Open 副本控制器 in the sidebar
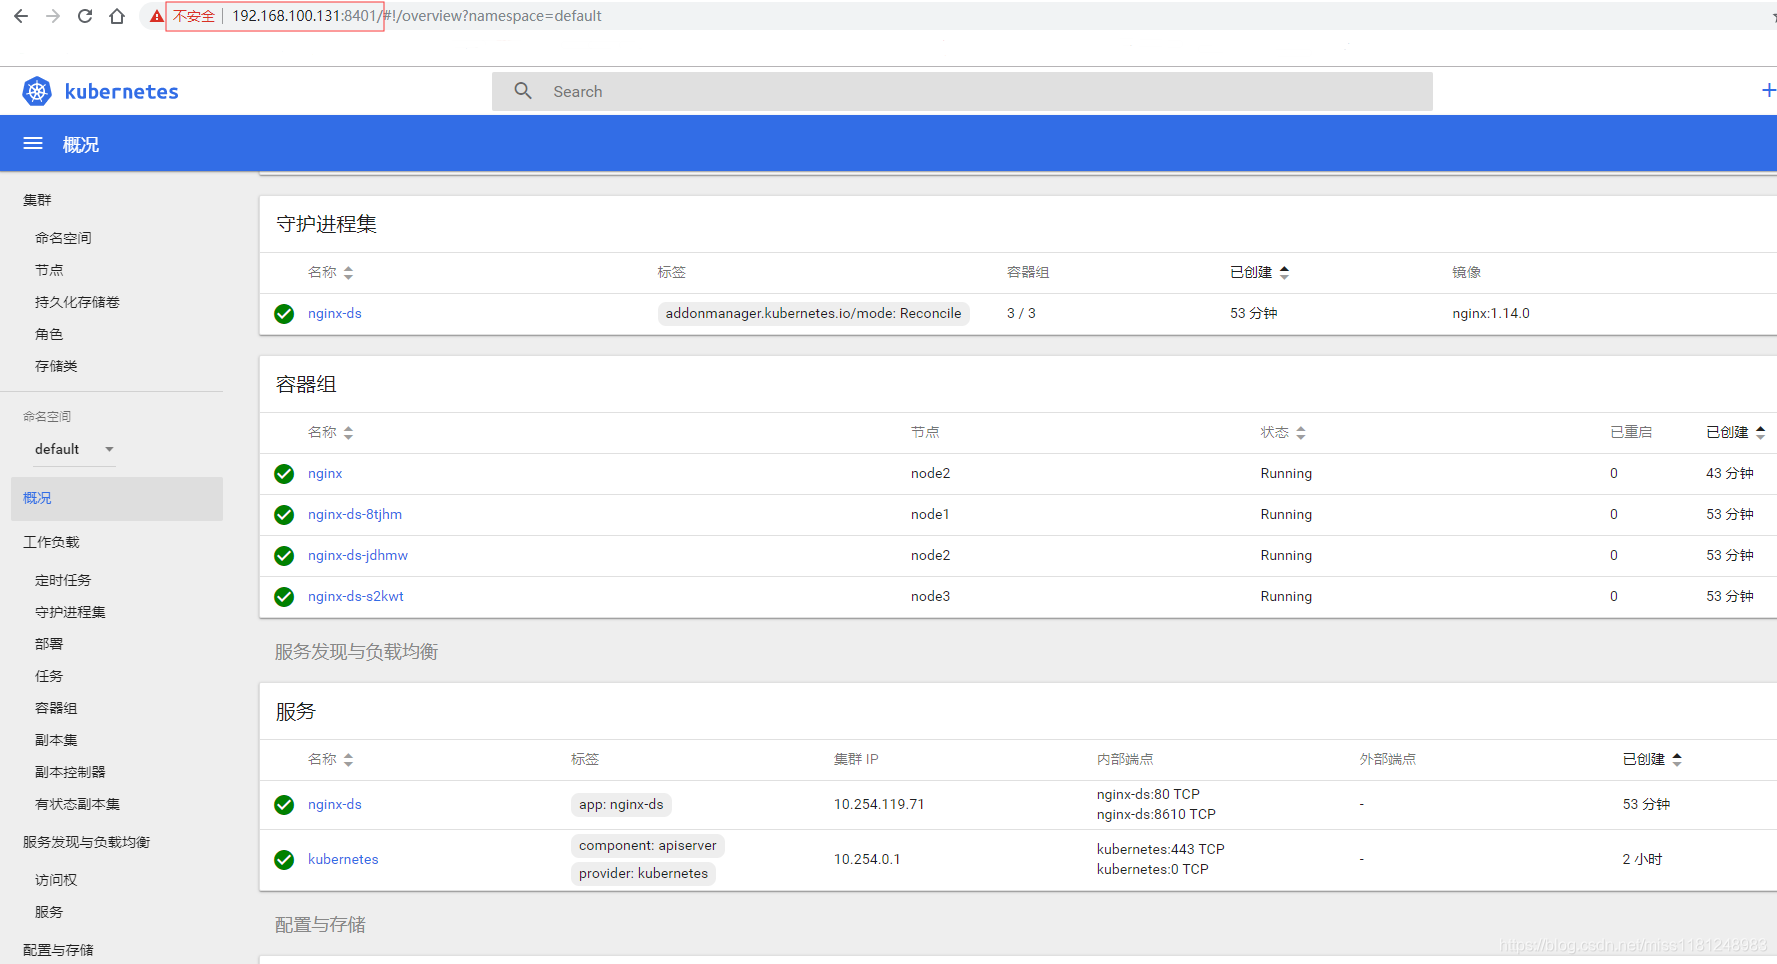1777x964 pixels. click(70, 772)
